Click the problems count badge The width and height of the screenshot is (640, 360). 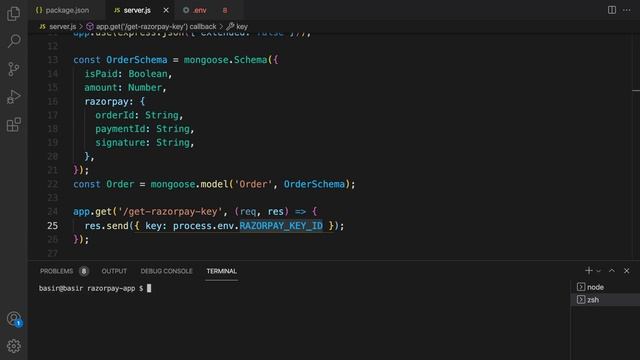coord(84,271)
